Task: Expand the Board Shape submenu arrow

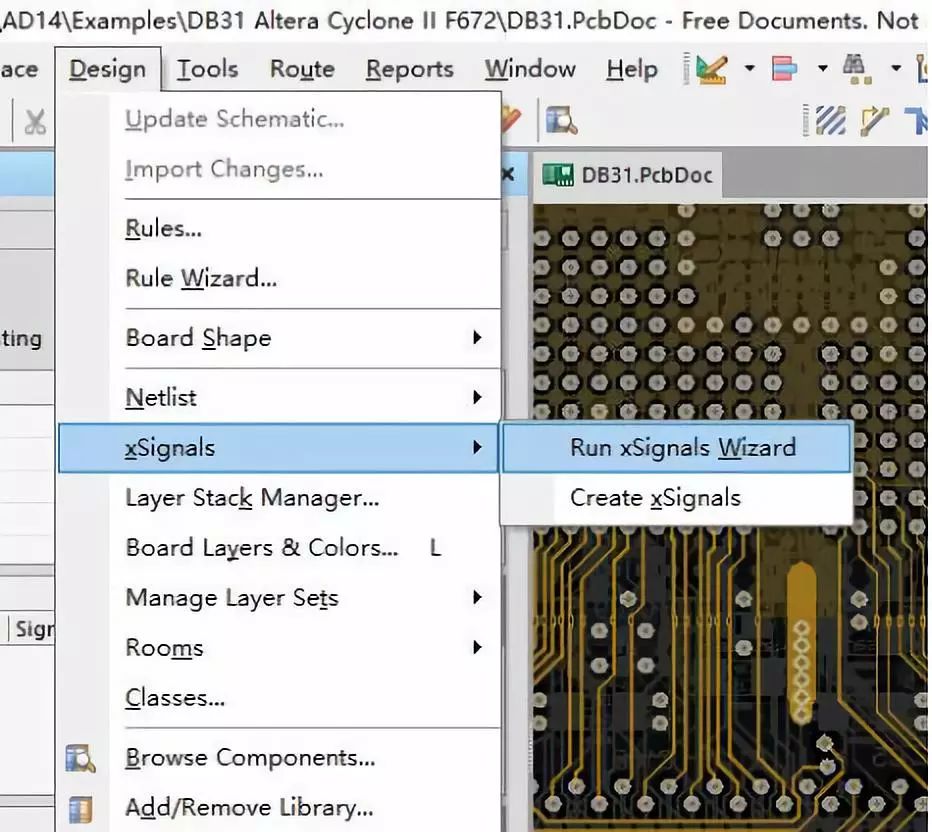Action: pyautogui.click(x=477, y=338)
